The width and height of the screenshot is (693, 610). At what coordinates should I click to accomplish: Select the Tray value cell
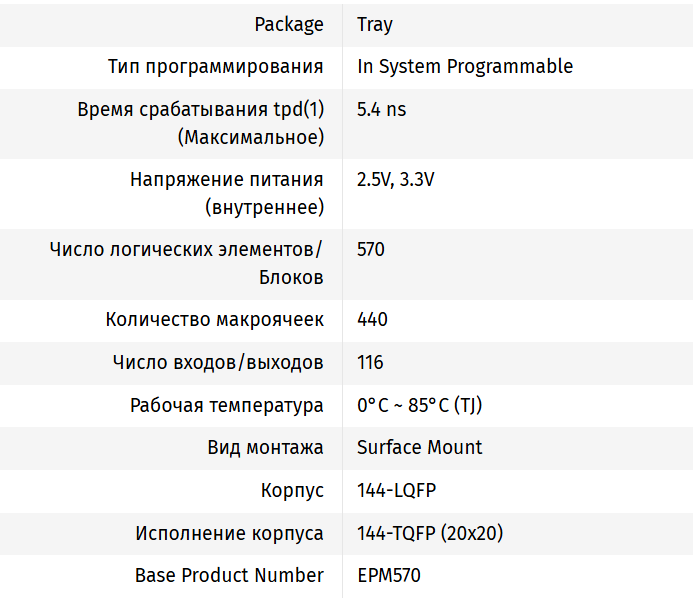tap(375, 25)
